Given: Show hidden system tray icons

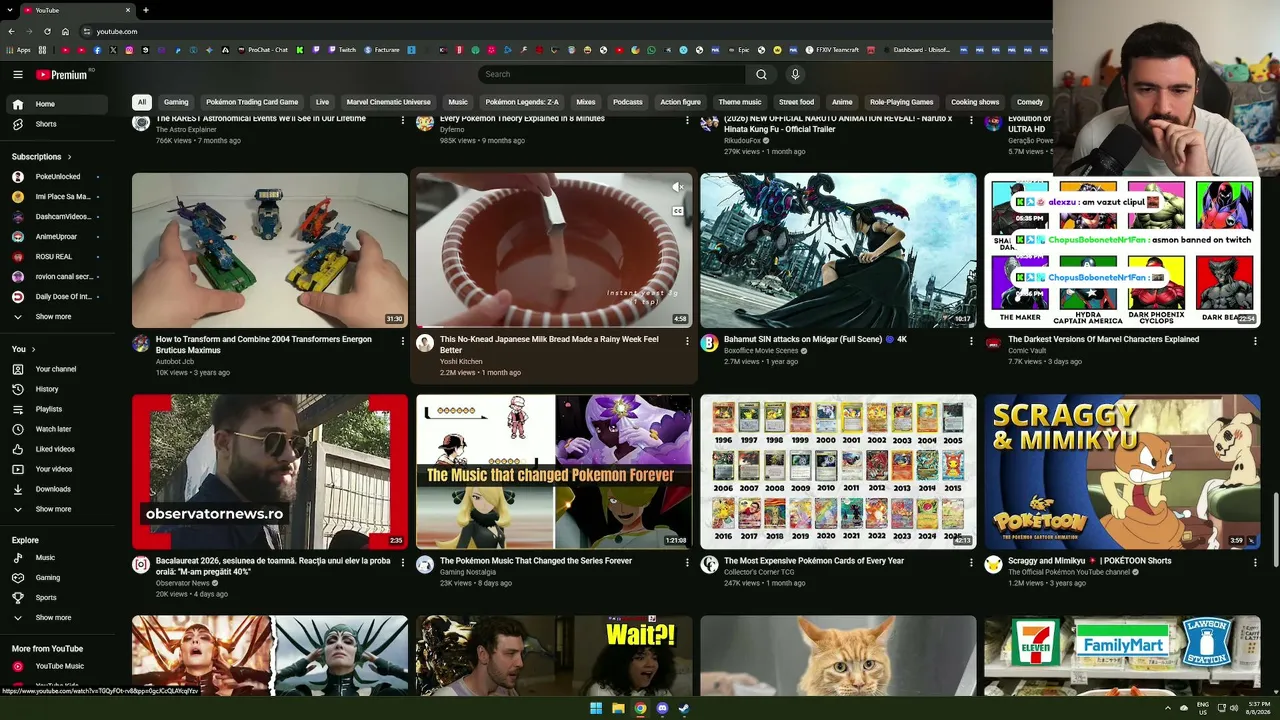Looking at the screenshot, I should click(1167, 708).
